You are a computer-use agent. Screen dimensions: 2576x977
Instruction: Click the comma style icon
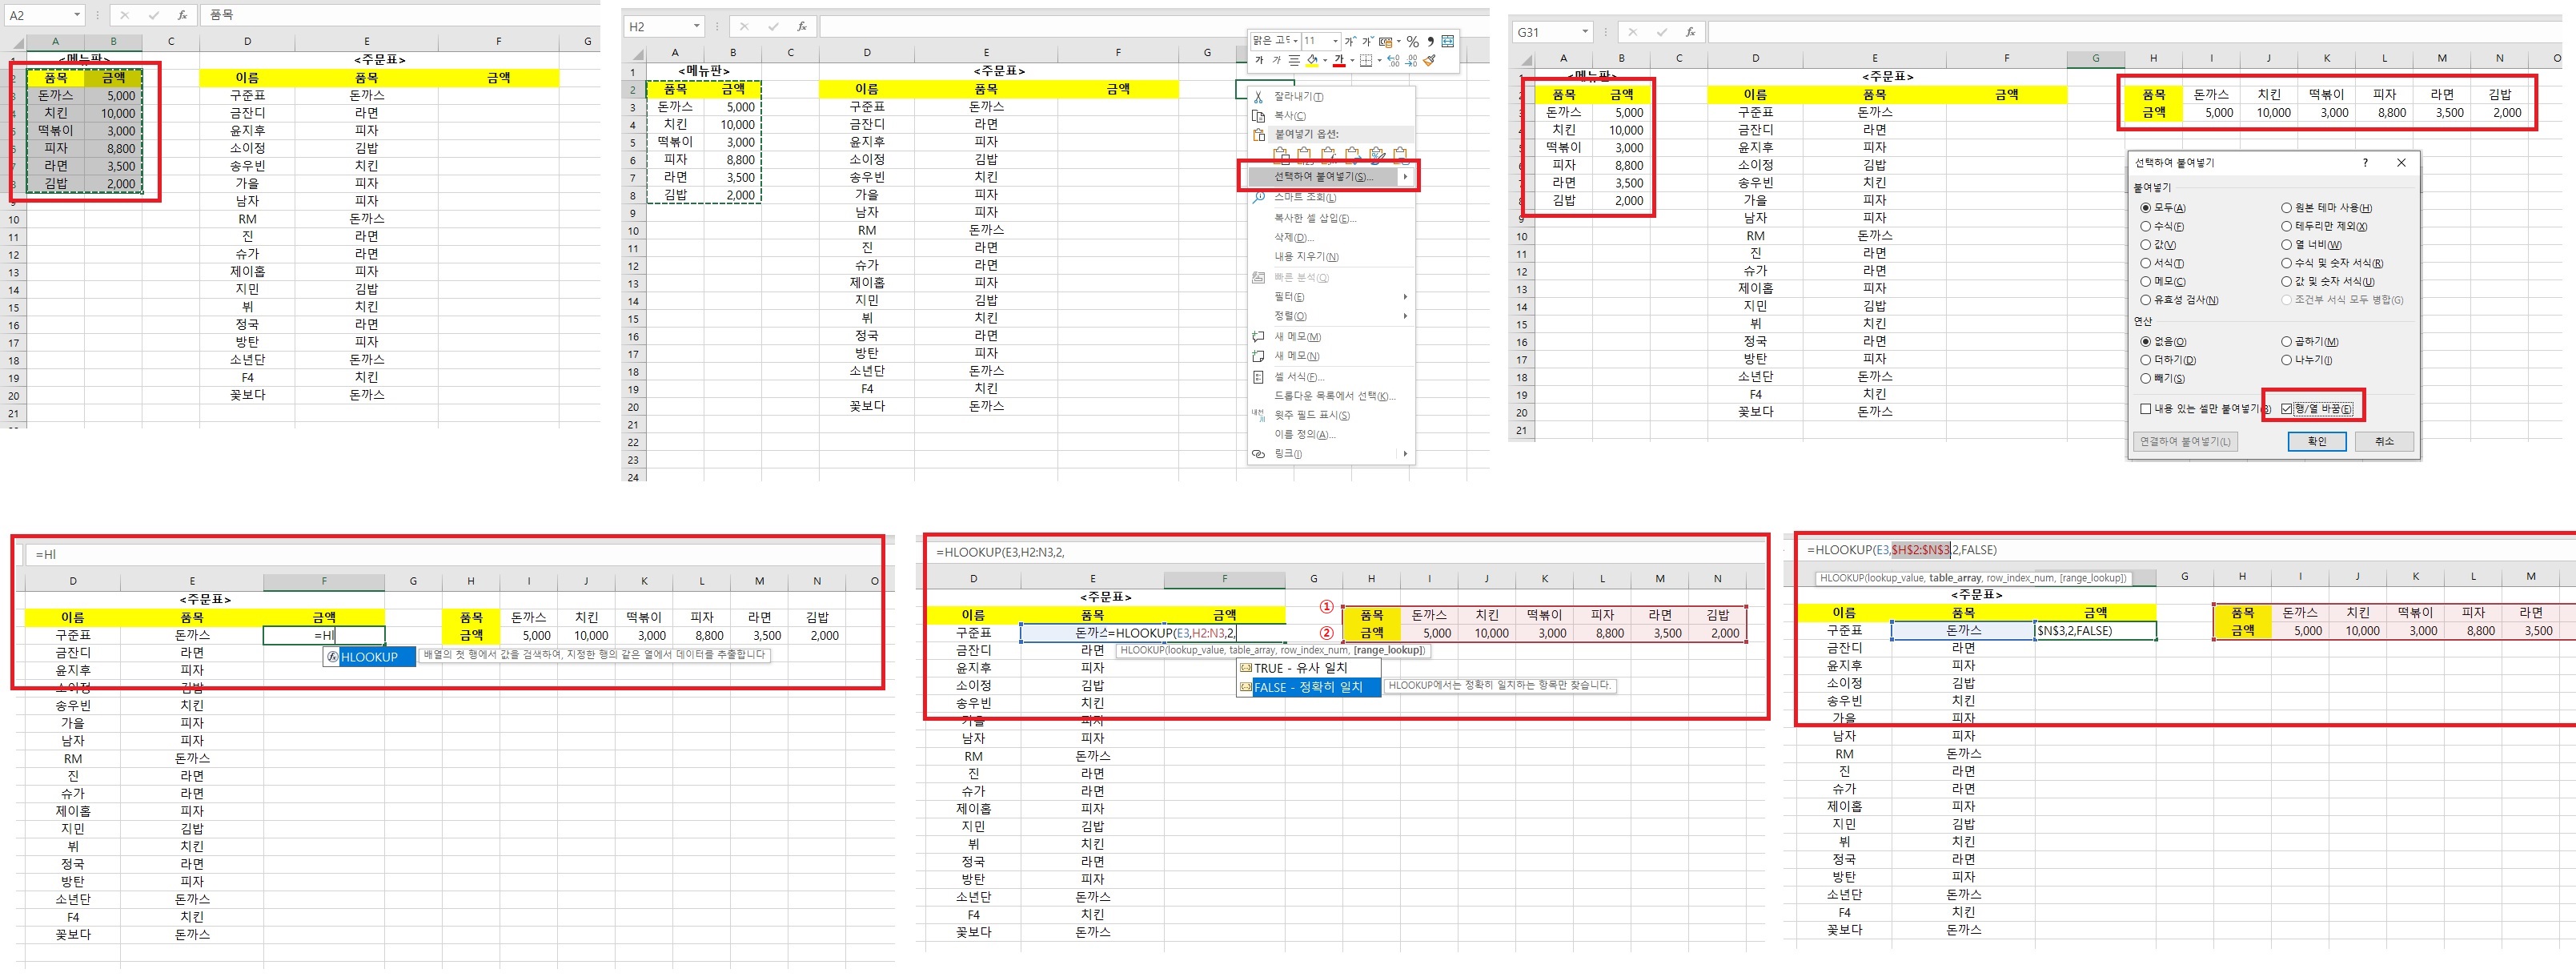coord(1431,42)
